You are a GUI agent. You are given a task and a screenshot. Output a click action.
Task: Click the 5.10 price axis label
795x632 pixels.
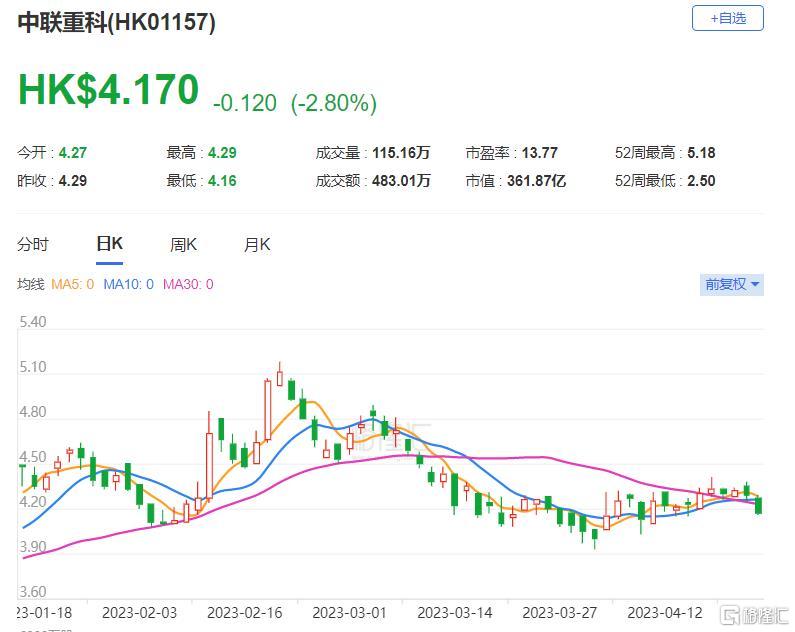click(32, 367)
